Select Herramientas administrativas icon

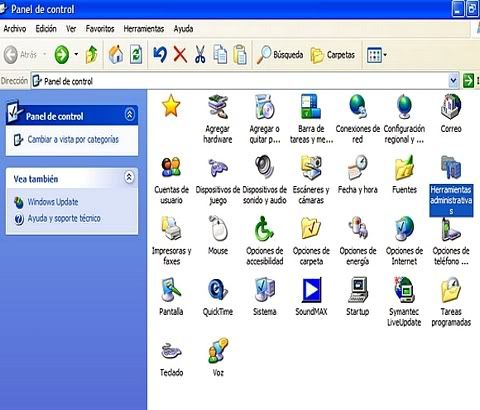451,168
